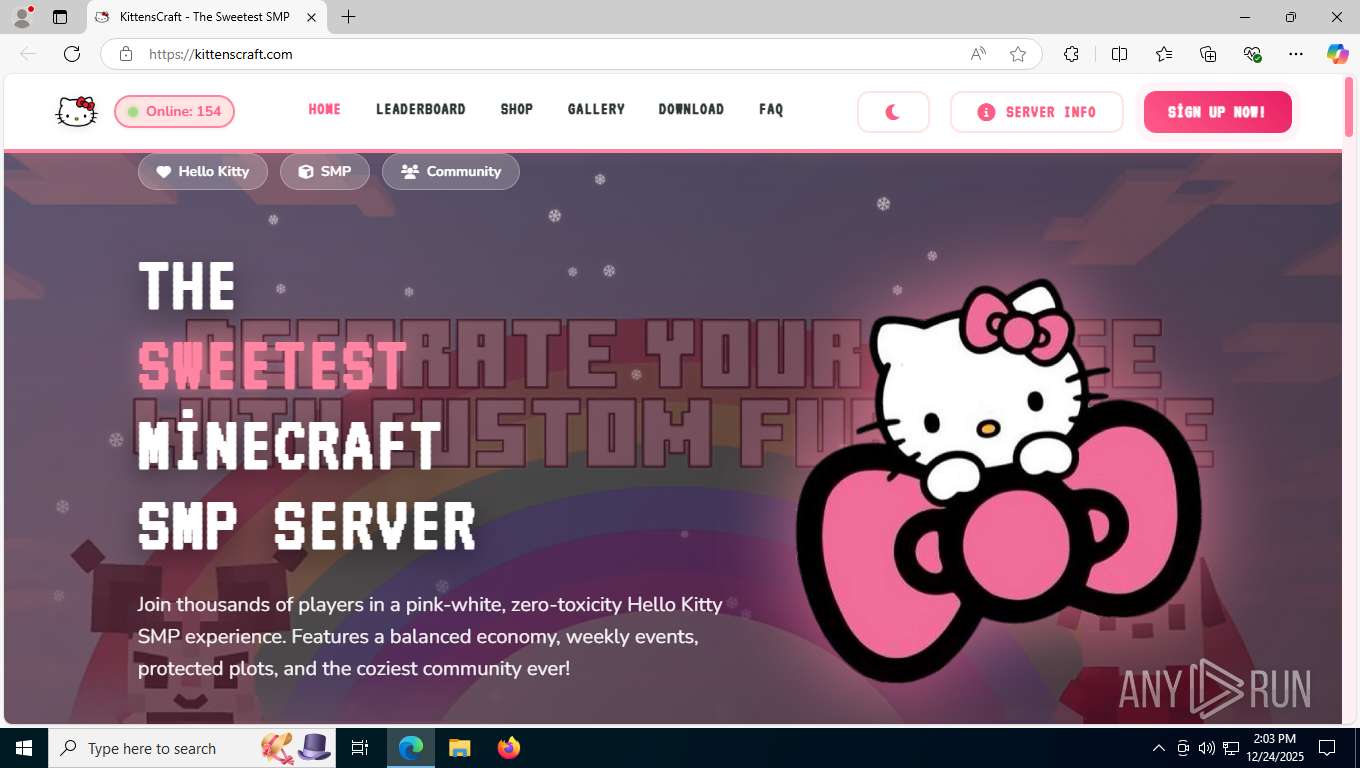Click the taskbar search box

click(190, 748)
